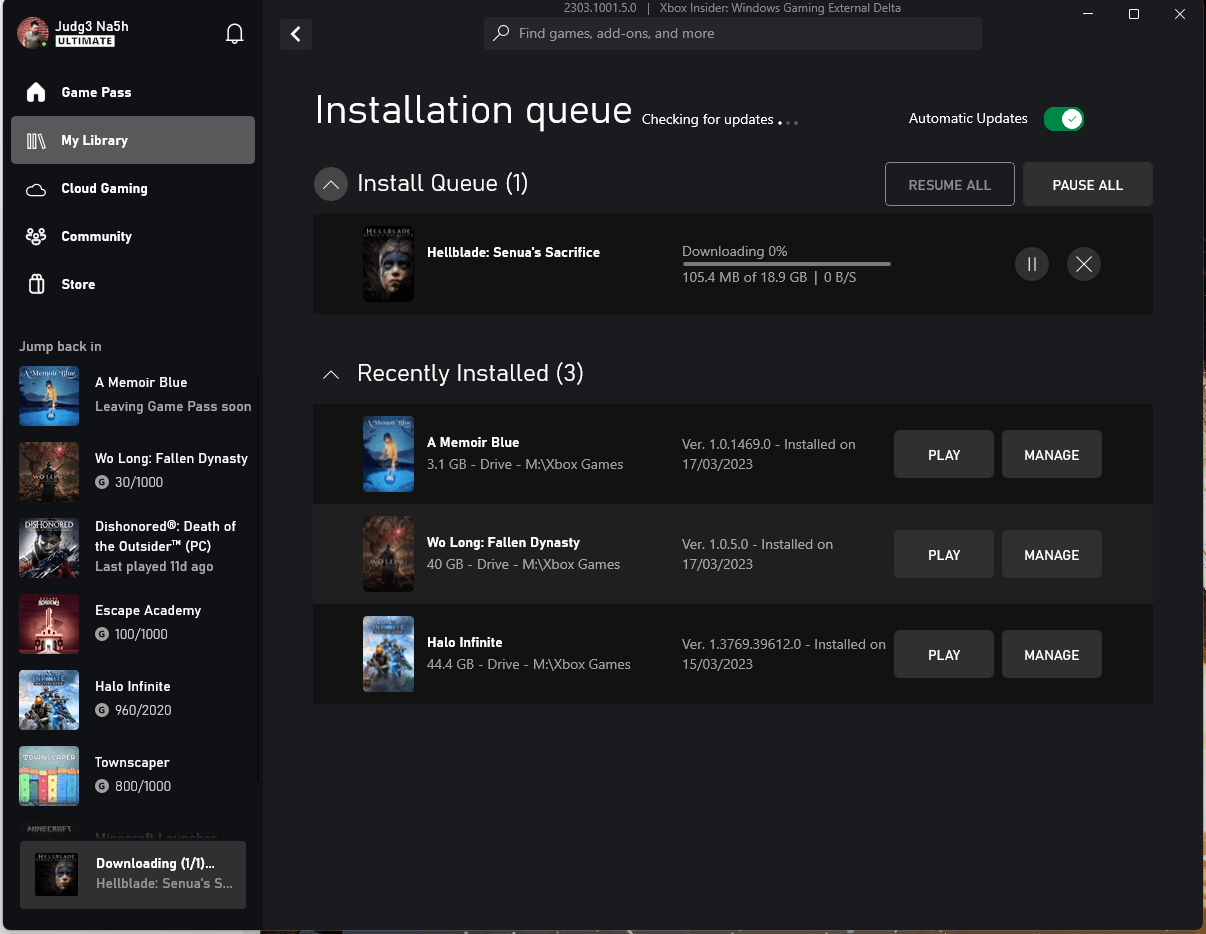The height and width of the screenshot is (934, 1206).
Task: Open Wo Long thumbnail in Jump back in
Action: click(x=49, y=472)
